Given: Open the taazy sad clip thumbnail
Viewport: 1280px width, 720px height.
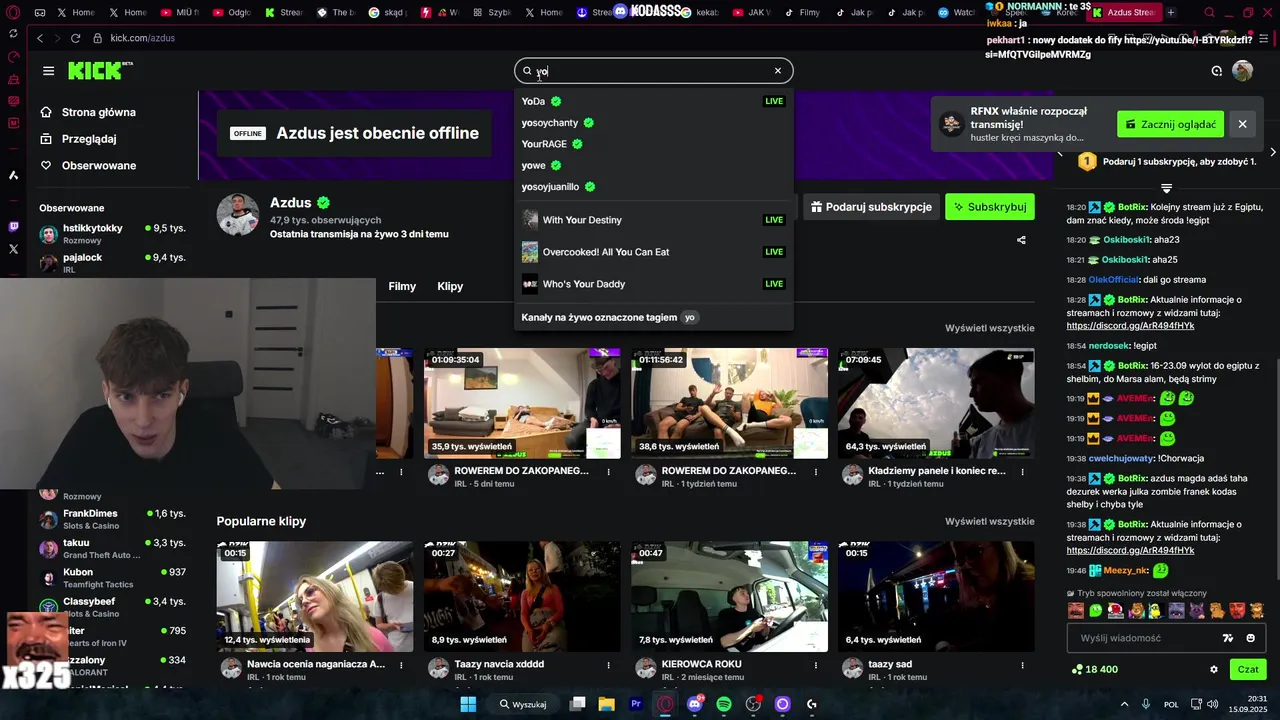Looking at the screenshot, I should coord(936,596).
